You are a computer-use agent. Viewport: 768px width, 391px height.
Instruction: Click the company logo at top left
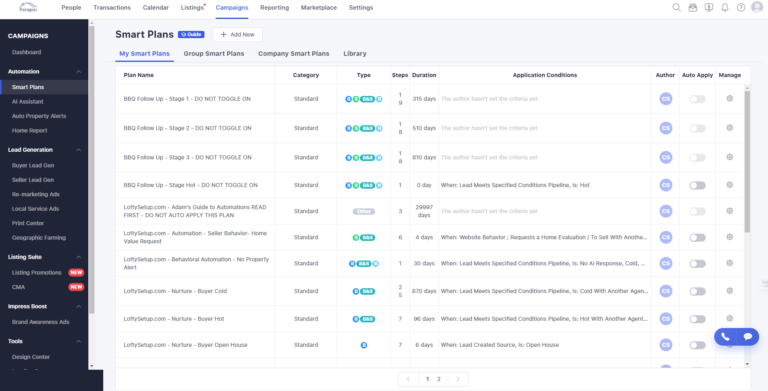pyautogui.click(x=28, y=7)
